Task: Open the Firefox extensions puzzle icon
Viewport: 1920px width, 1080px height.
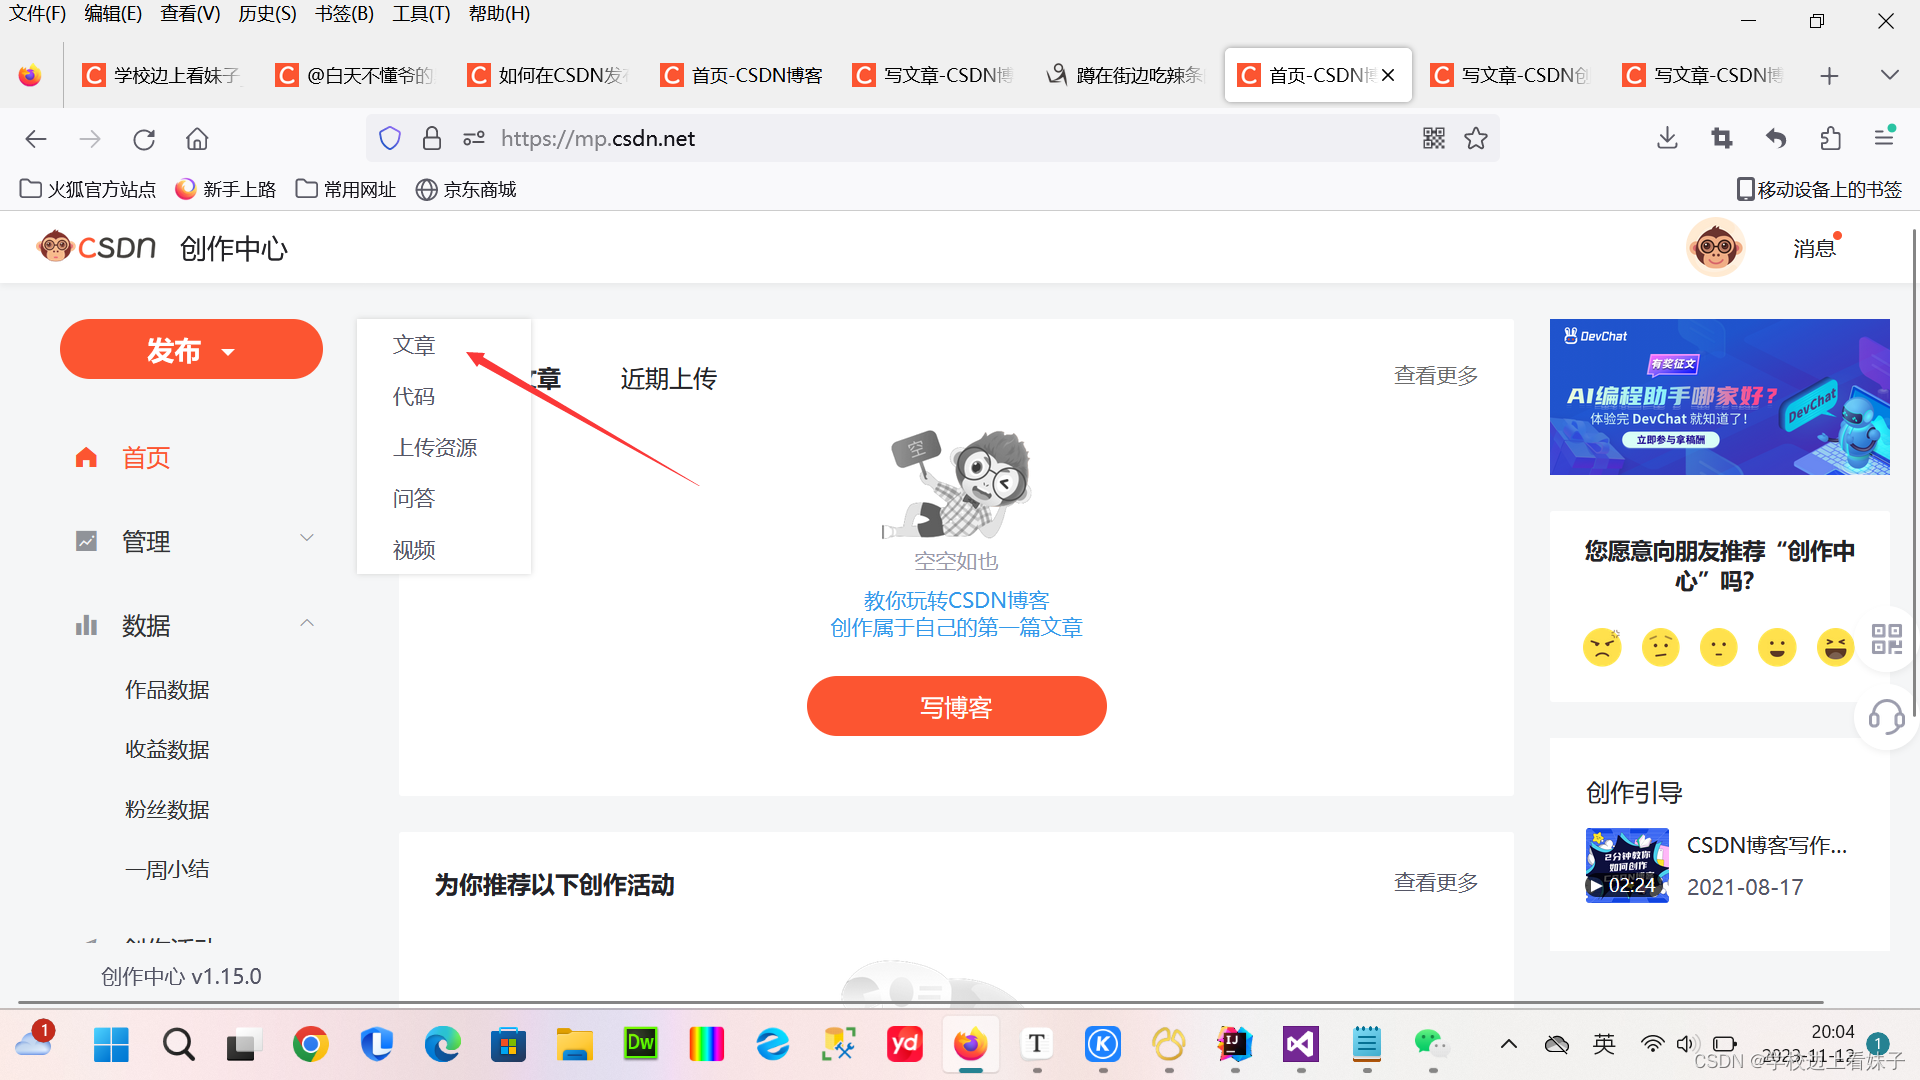Action: point(1830,138)
